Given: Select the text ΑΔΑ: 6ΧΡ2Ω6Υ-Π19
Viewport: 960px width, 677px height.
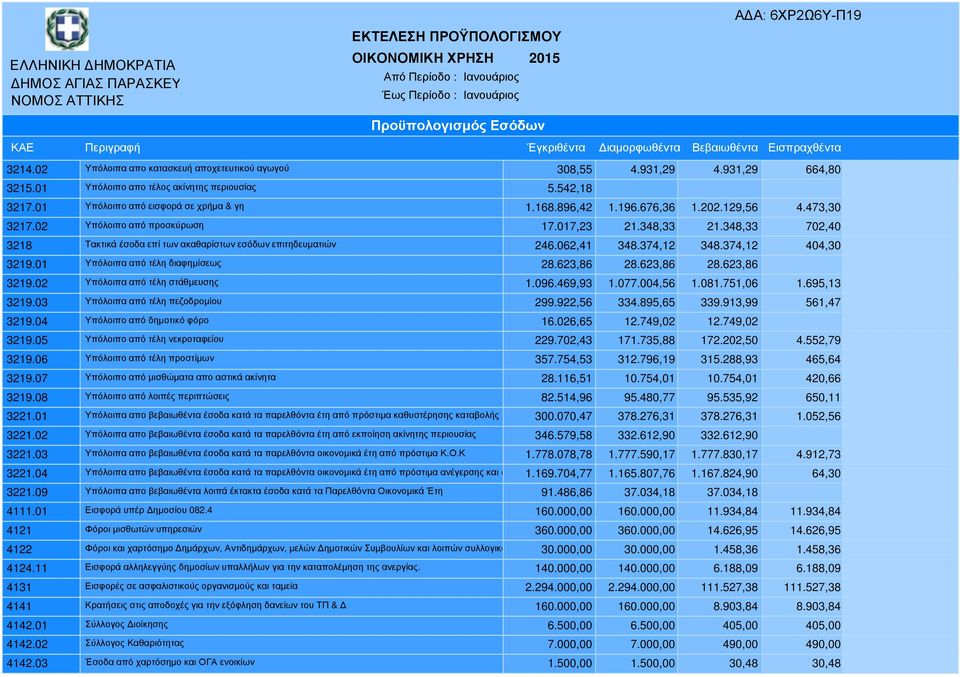Looking at the screenshot, I should 798,15.
